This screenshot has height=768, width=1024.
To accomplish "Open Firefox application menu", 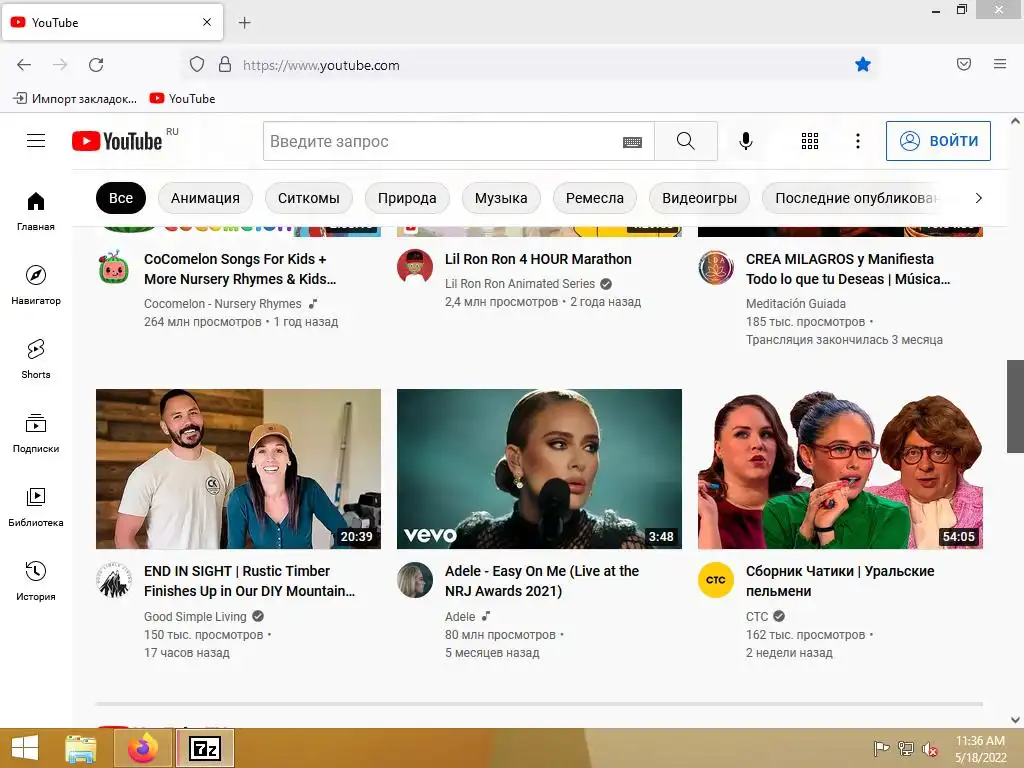I will coord(1000,64).
